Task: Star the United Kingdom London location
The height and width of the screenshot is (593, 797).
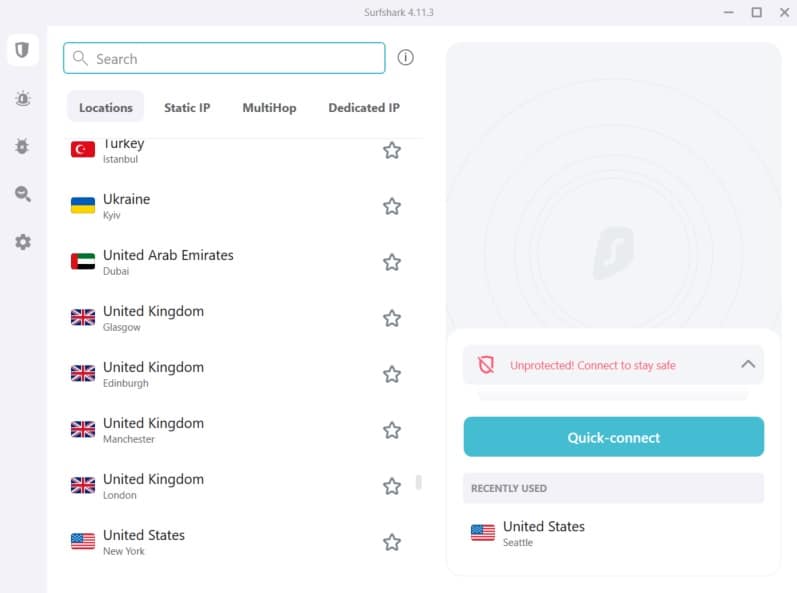Action: pyautogui.click(x=392, y=486)
